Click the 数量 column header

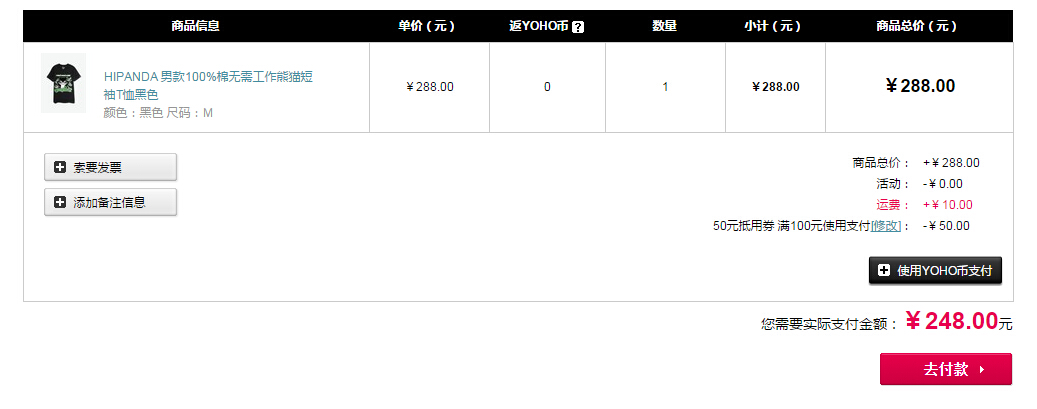click(665, 26)
